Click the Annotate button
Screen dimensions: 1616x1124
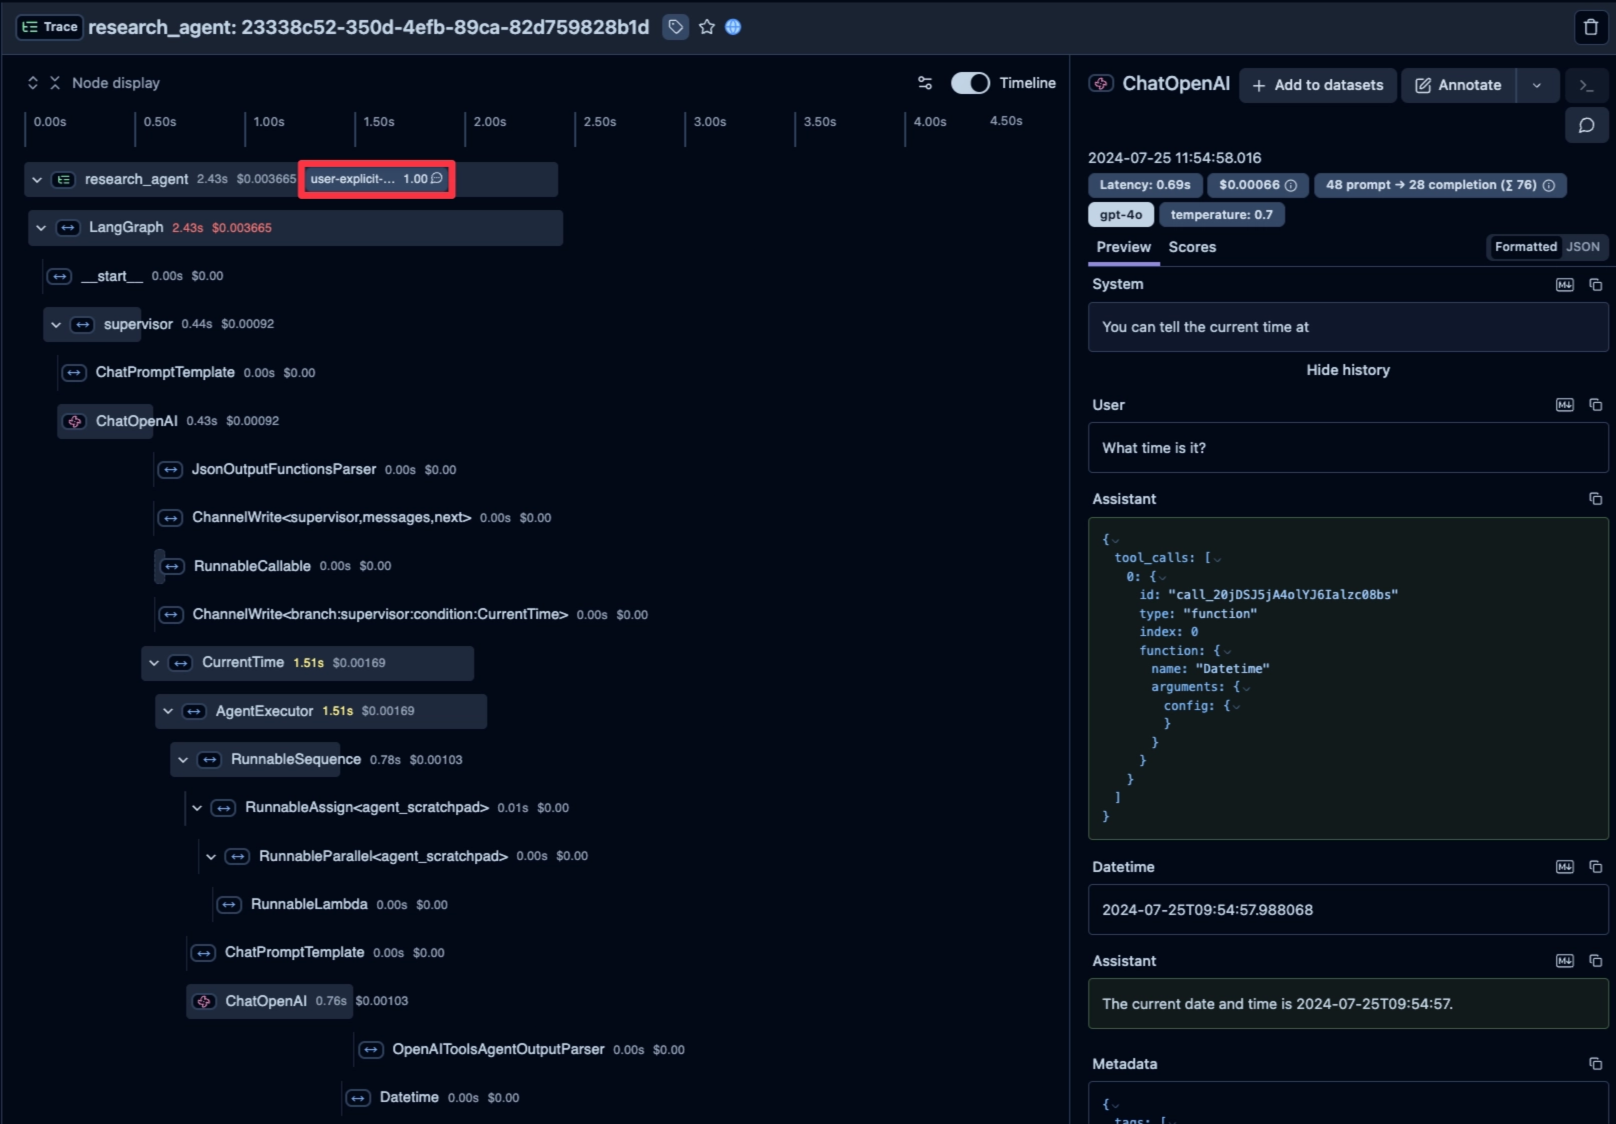(x=1459, y=85)
